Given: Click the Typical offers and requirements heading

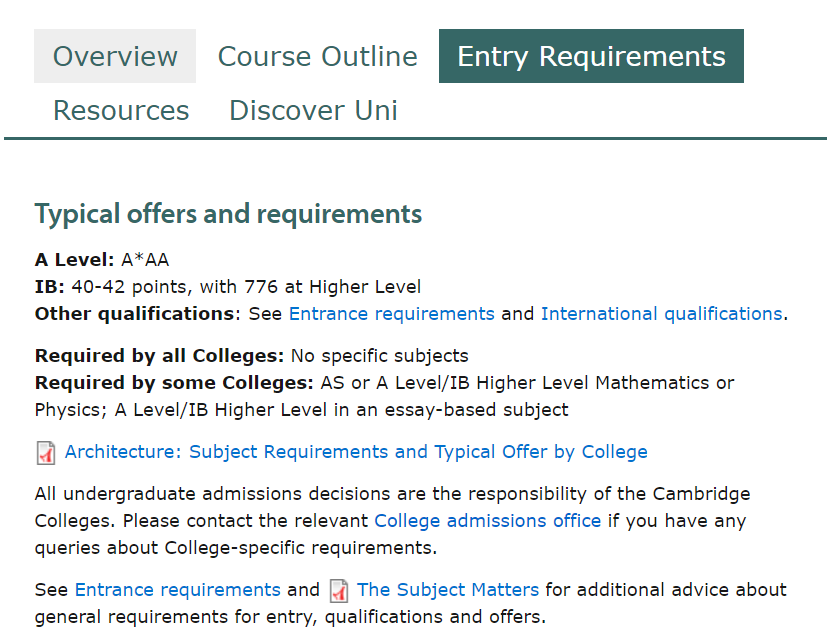Looking at the screenshot, I should (x=228, y=214).
